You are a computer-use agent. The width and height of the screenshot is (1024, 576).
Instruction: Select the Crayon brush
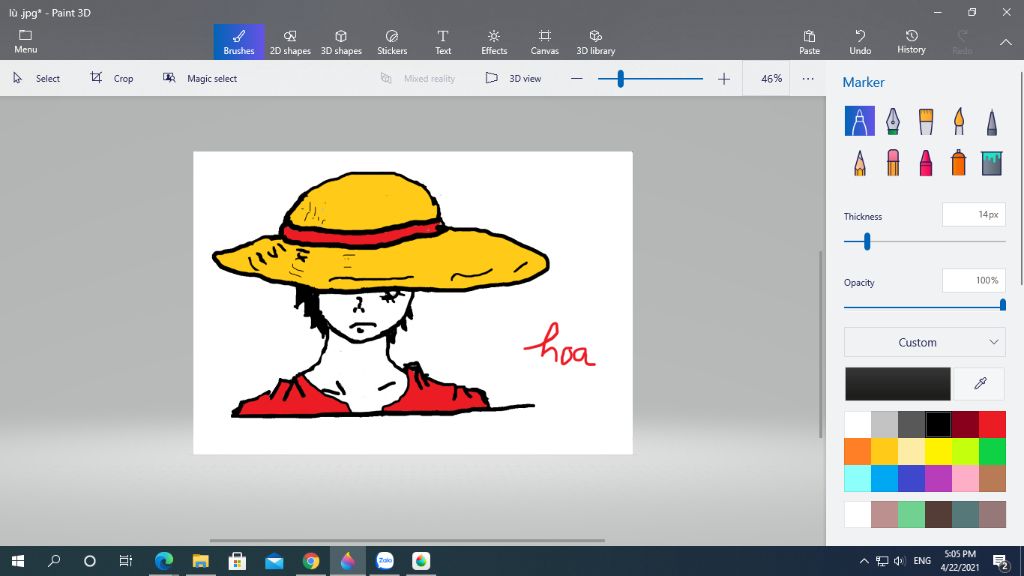(x=925, y=163)
